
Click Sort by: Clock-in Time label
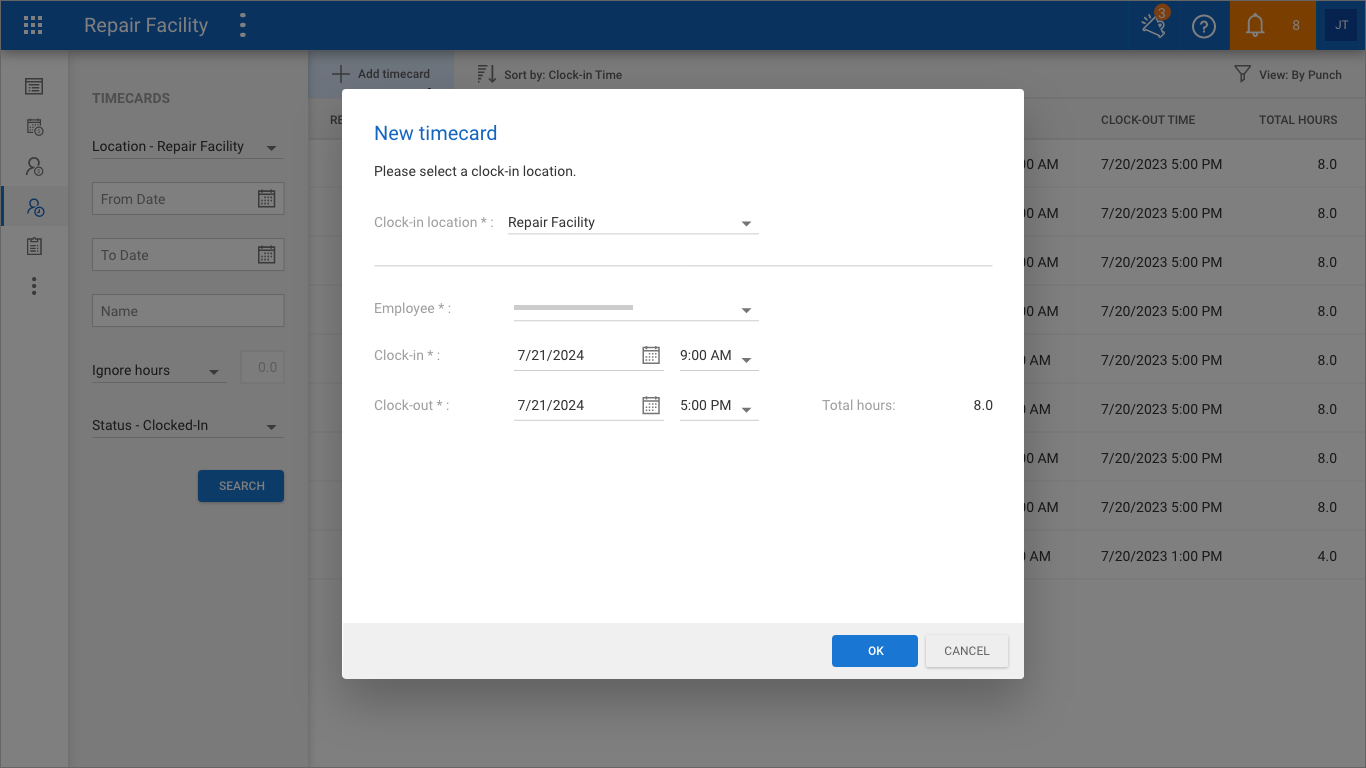click(563, 75)
